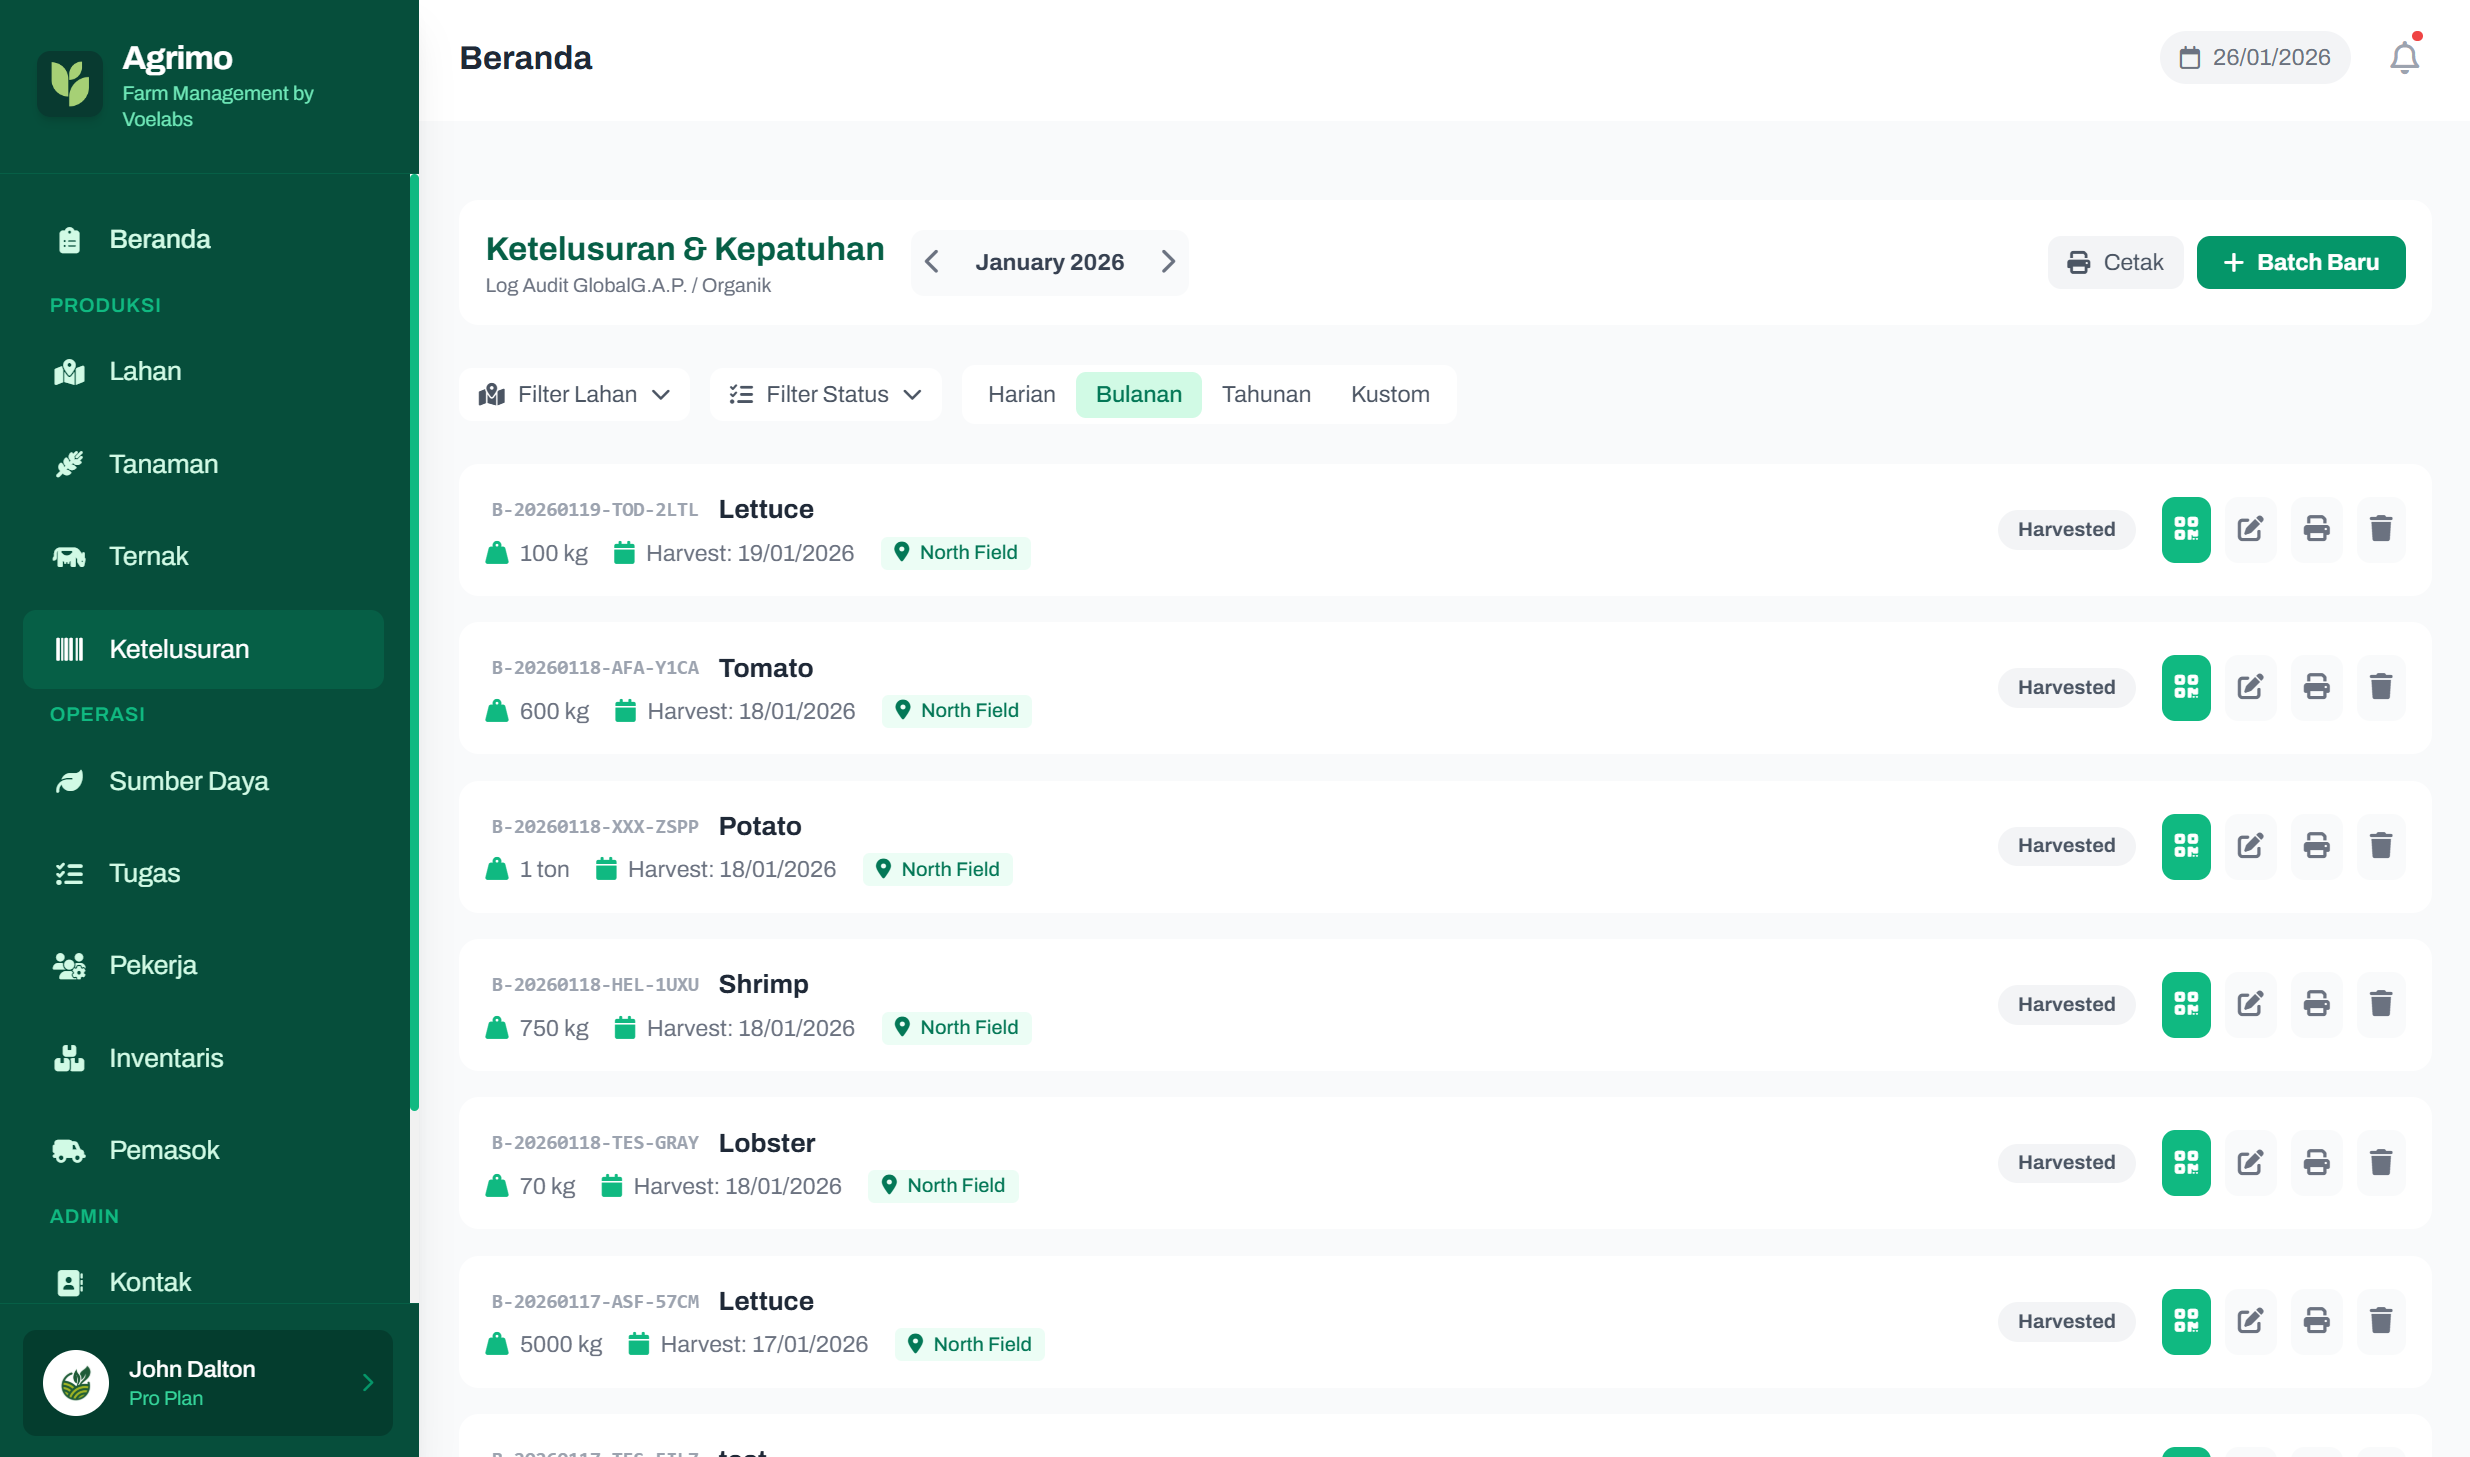Expand John Dalton profile menu
The height and width of the screenshot is (1457, 2470).
(x=208, y=1382)
